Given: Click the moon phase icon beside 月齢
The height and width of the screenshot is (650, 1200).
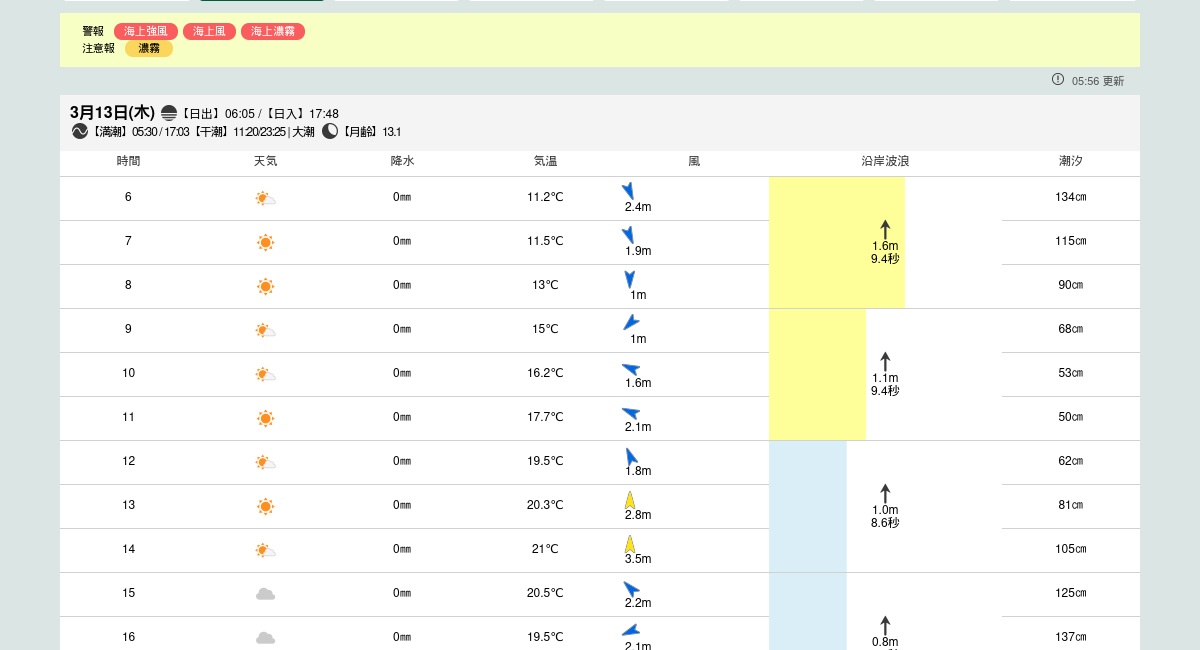Looking at the screenshot, I should [330, 131].
